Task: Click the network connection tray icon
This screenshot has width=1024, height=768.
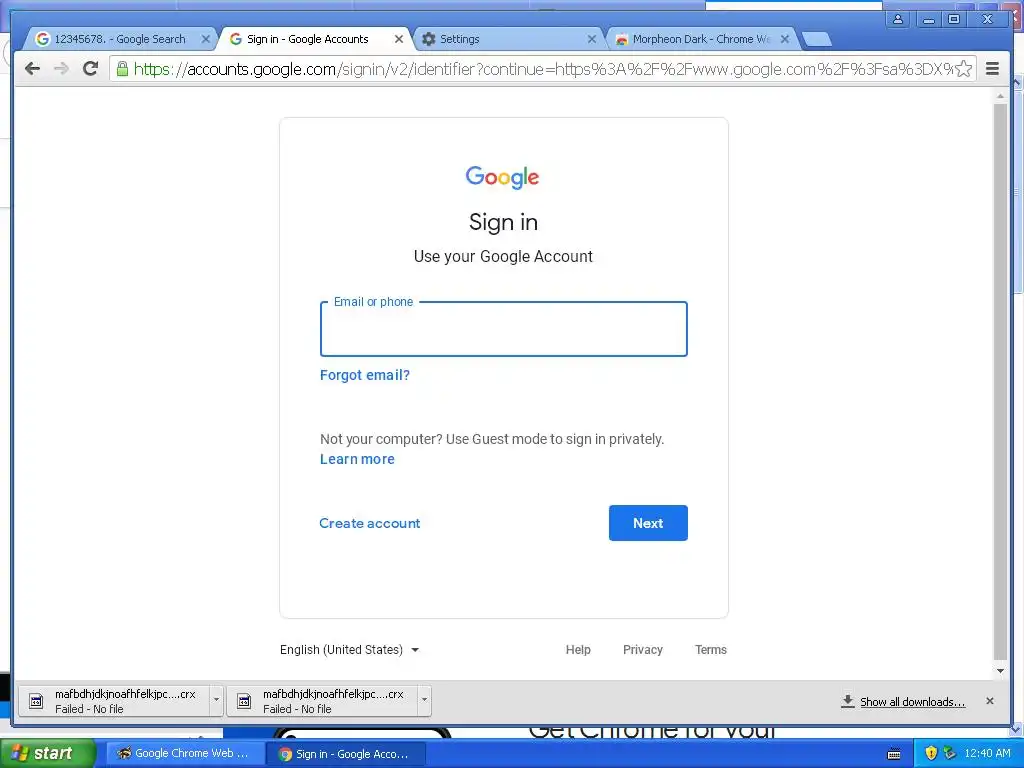Action: coord(950,754)
